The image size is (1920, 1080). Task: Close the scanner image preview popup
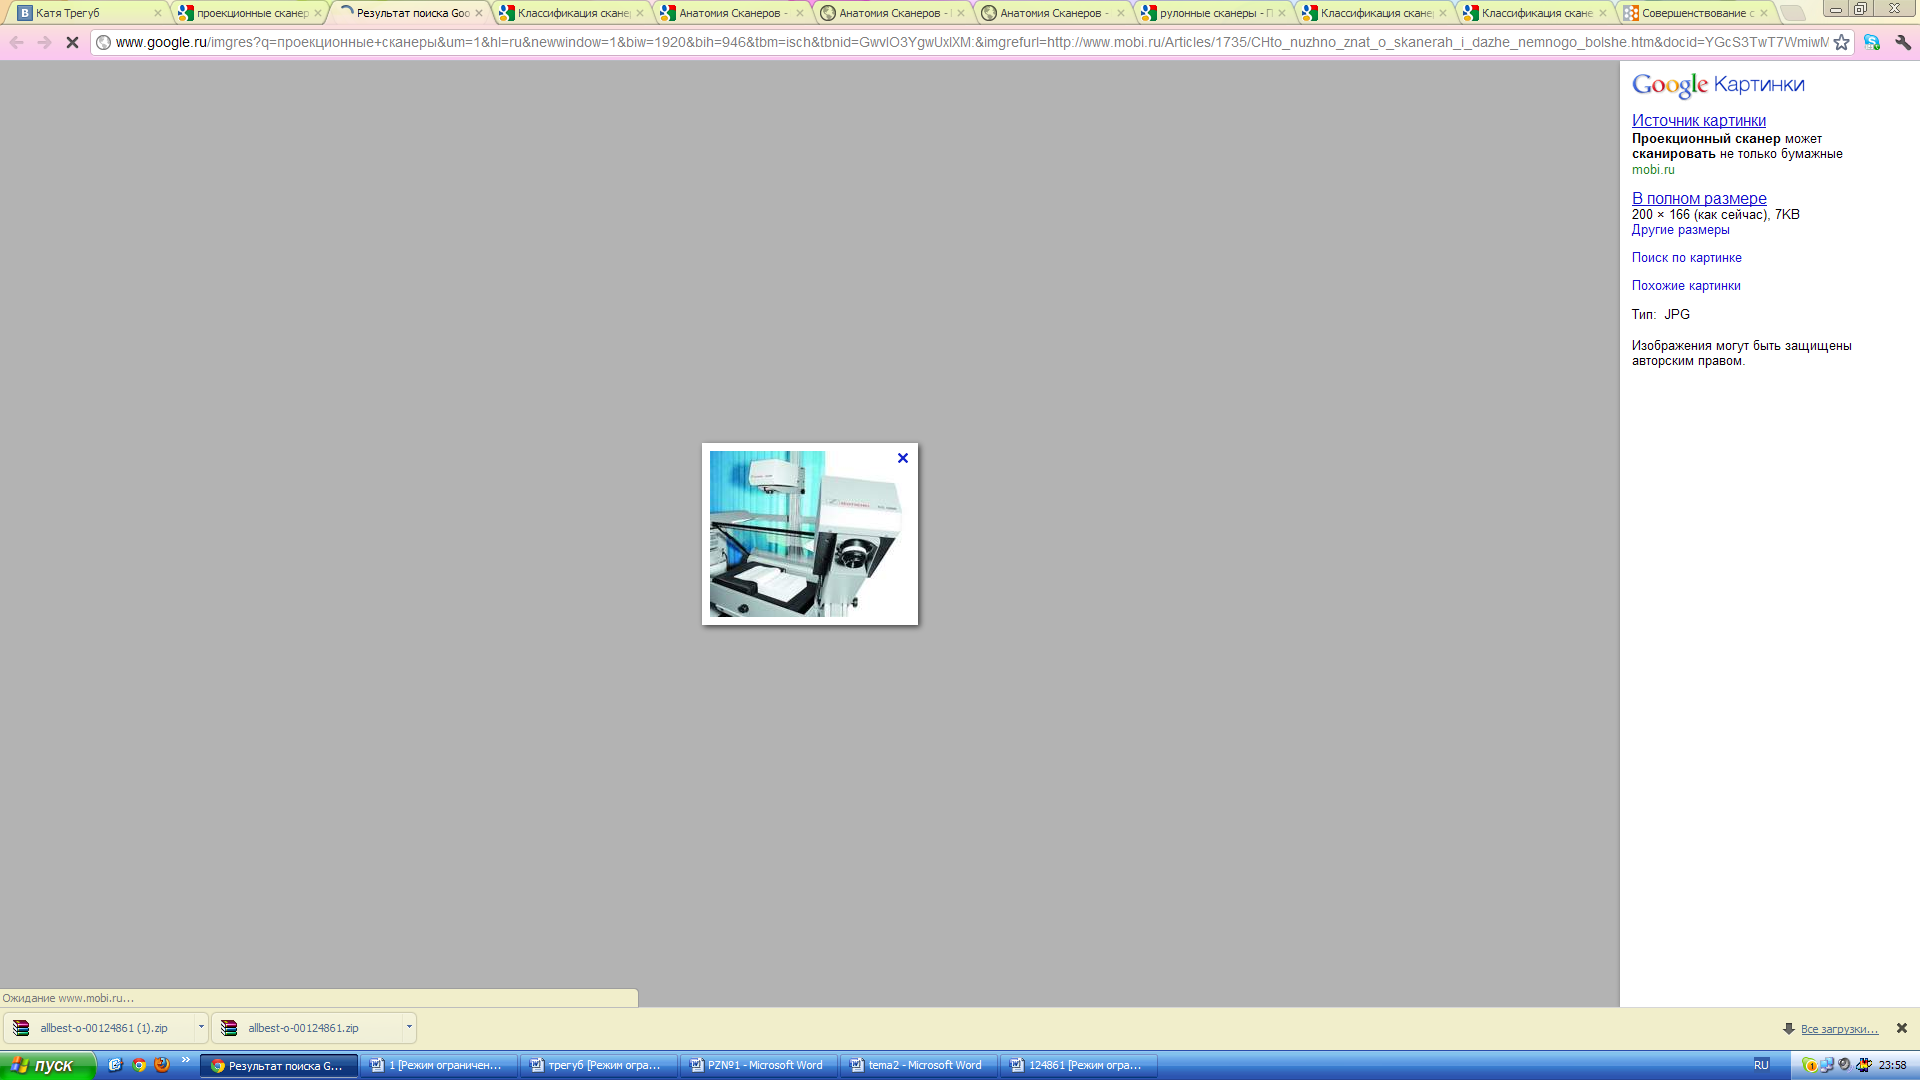[x=903, y=458]
